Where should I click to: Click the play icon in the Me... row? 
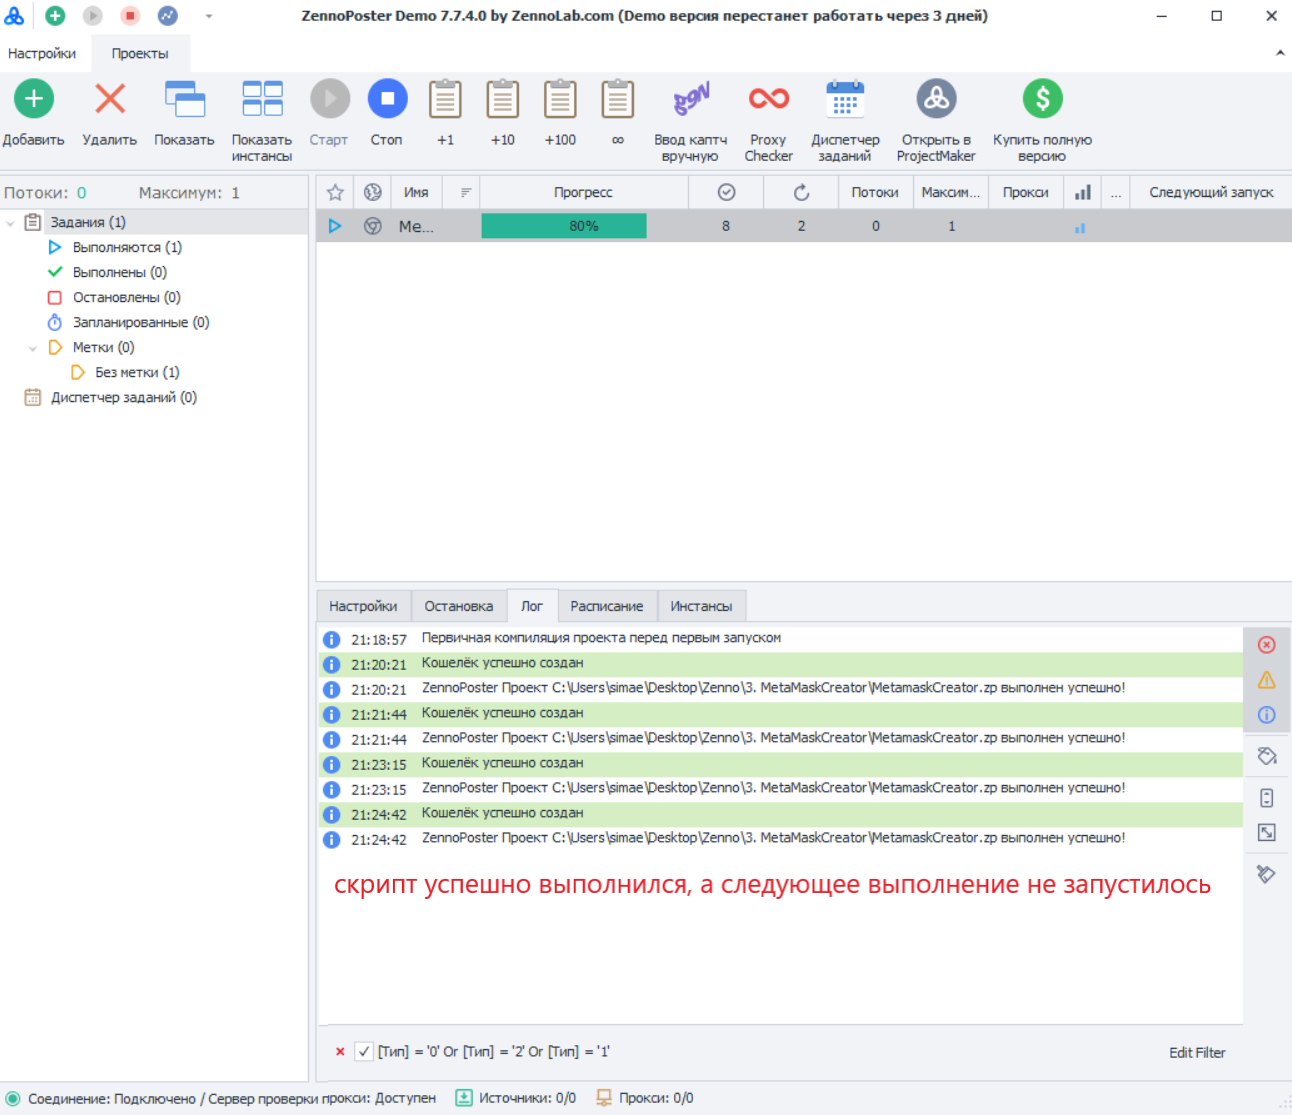(x=335, y=226)
